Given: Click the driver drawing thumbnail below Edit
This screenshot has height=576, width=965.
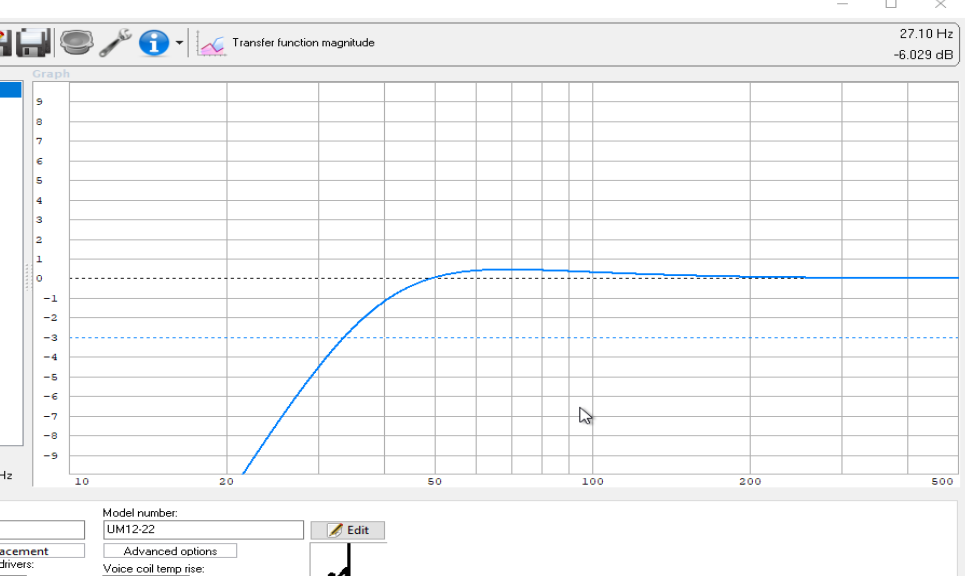Looking at the screenshot, I should (347, 561).
